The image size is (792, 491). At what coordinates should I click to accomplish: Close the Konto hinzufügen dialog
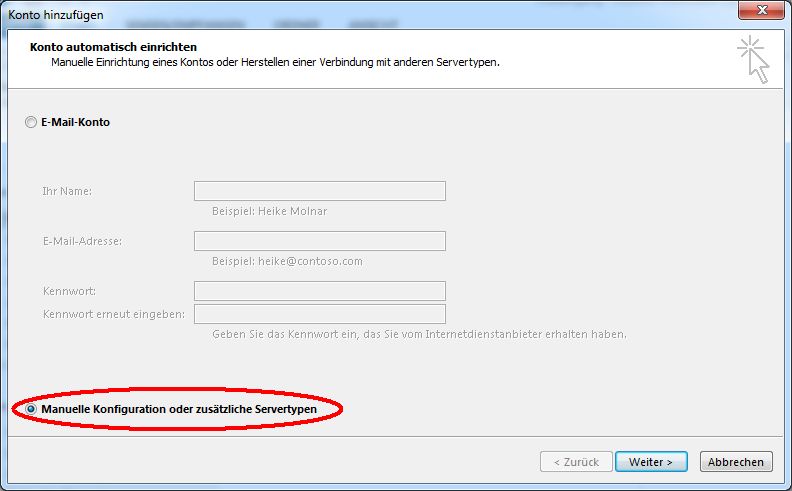coord(762,10)
